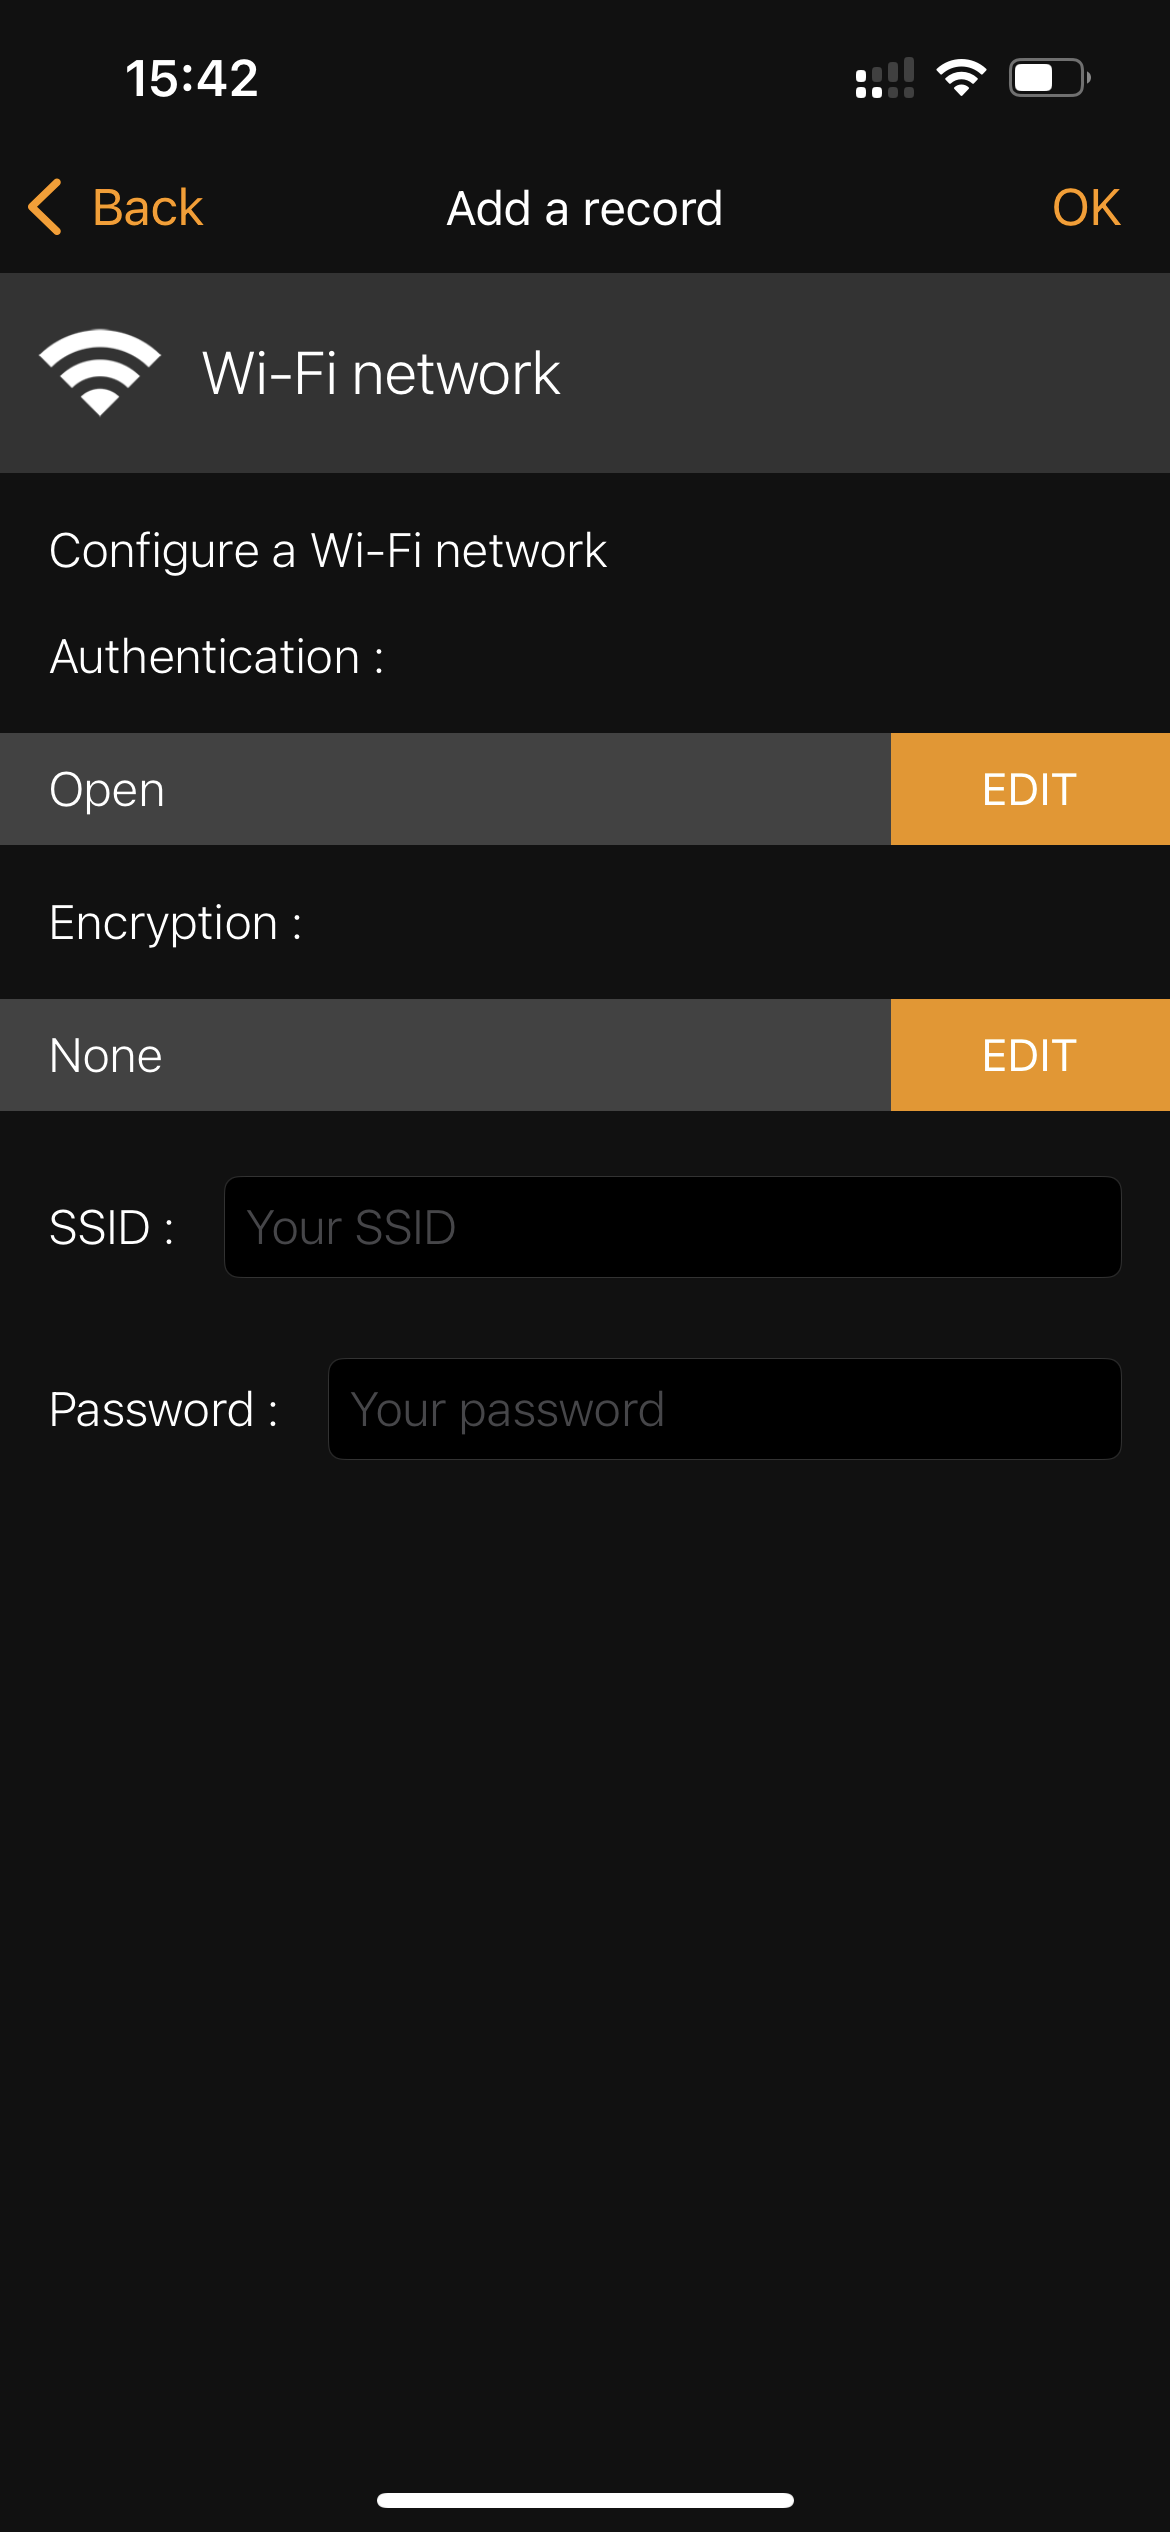This screenshot has height=2532, width=1170.
Task: Focus the Your SSID text field
Action: click(x=673, y=1227)
